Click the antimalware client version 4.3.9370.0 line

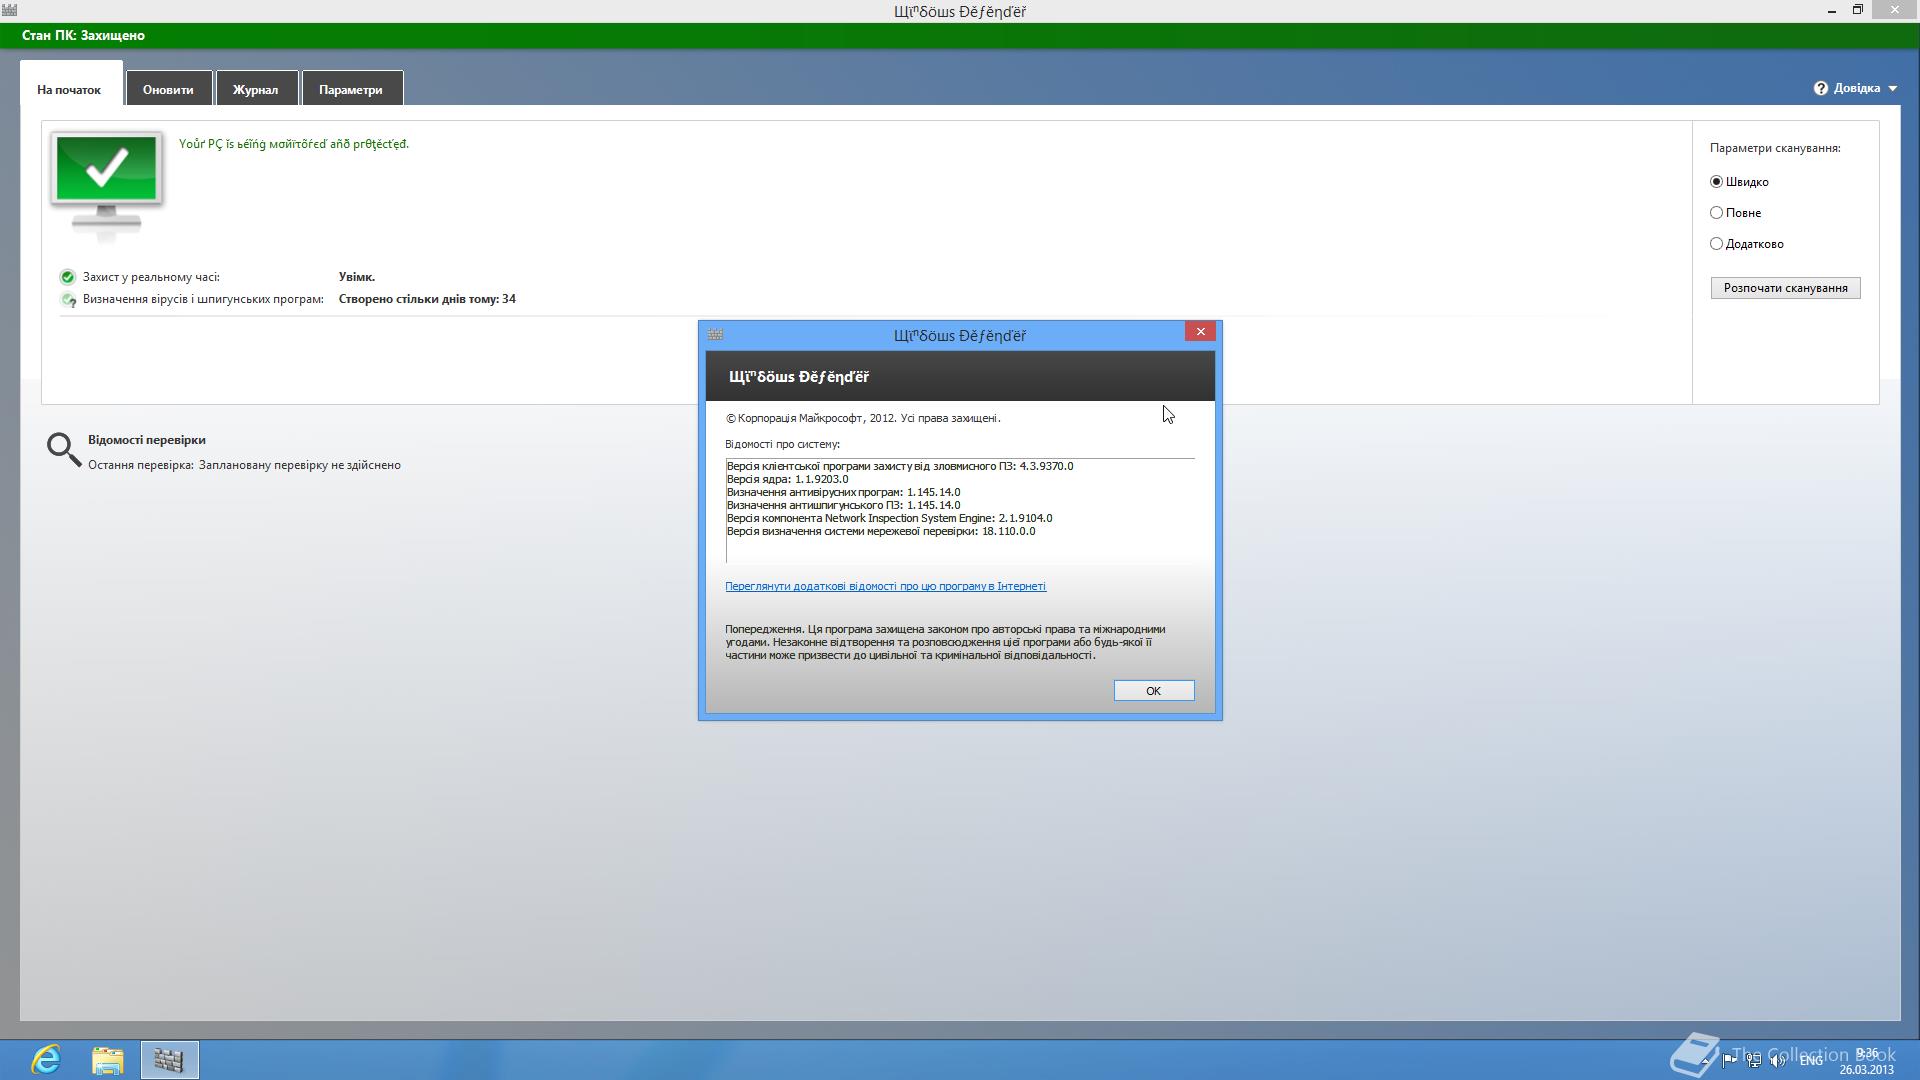click(899, 466)
